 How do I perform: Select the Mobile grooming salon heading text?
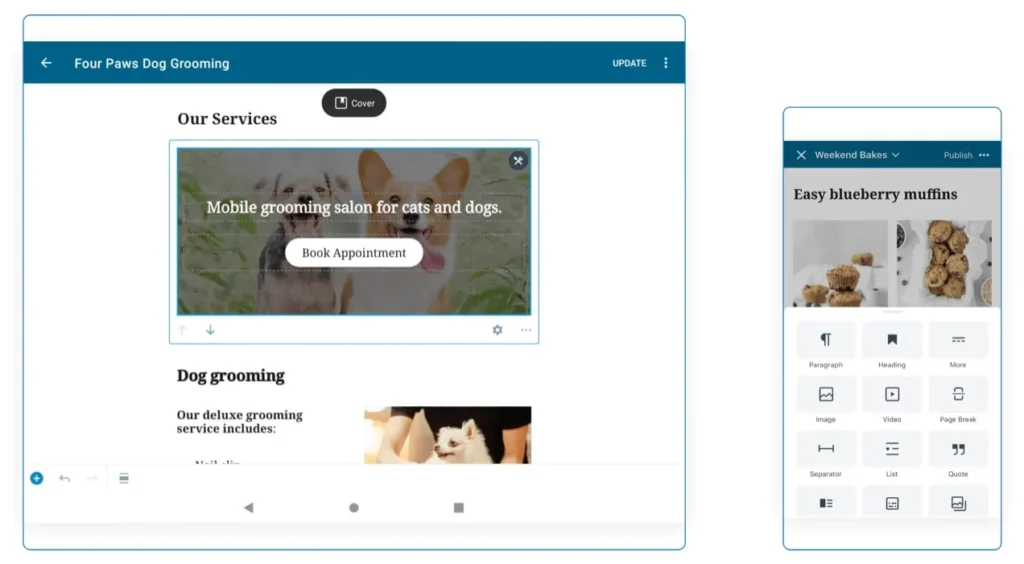point(354,208)
